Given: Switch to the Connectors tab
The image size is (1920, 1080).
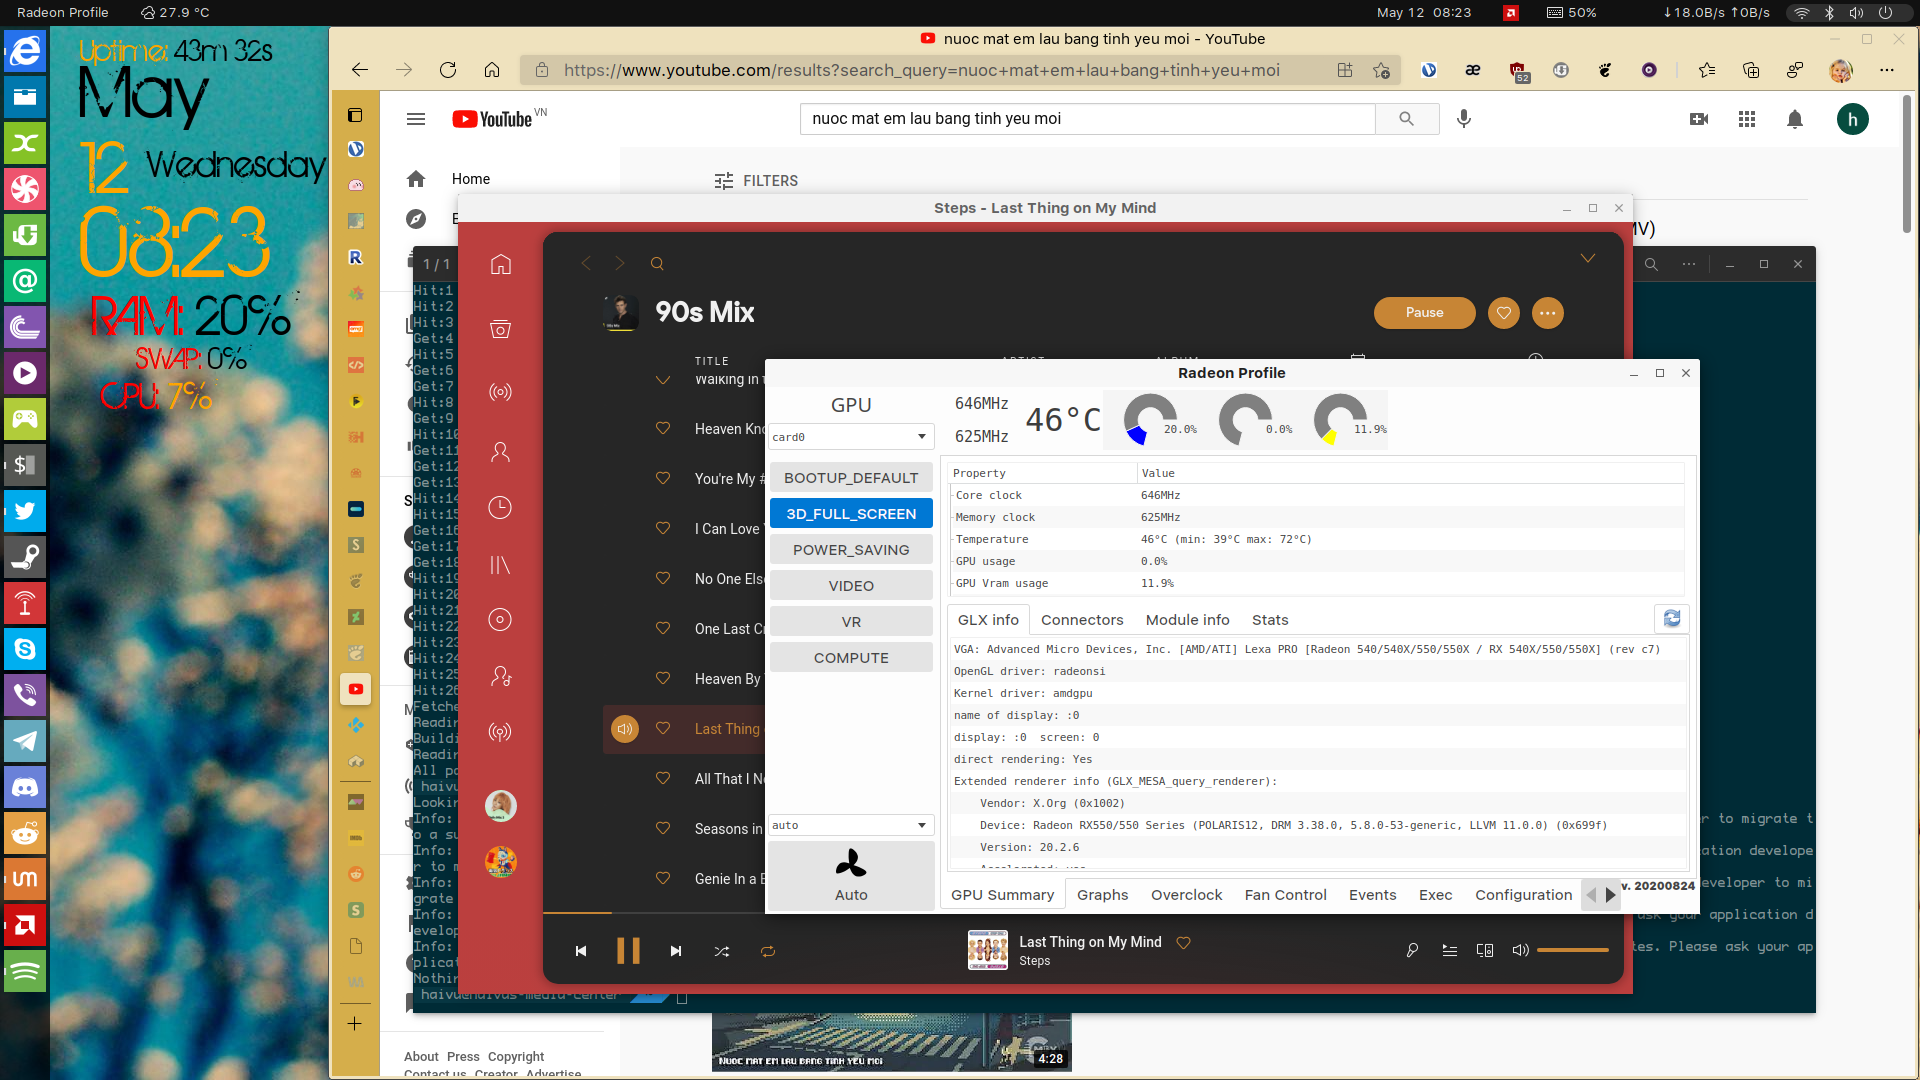Looking at the screenshot, I should 1082,620.
